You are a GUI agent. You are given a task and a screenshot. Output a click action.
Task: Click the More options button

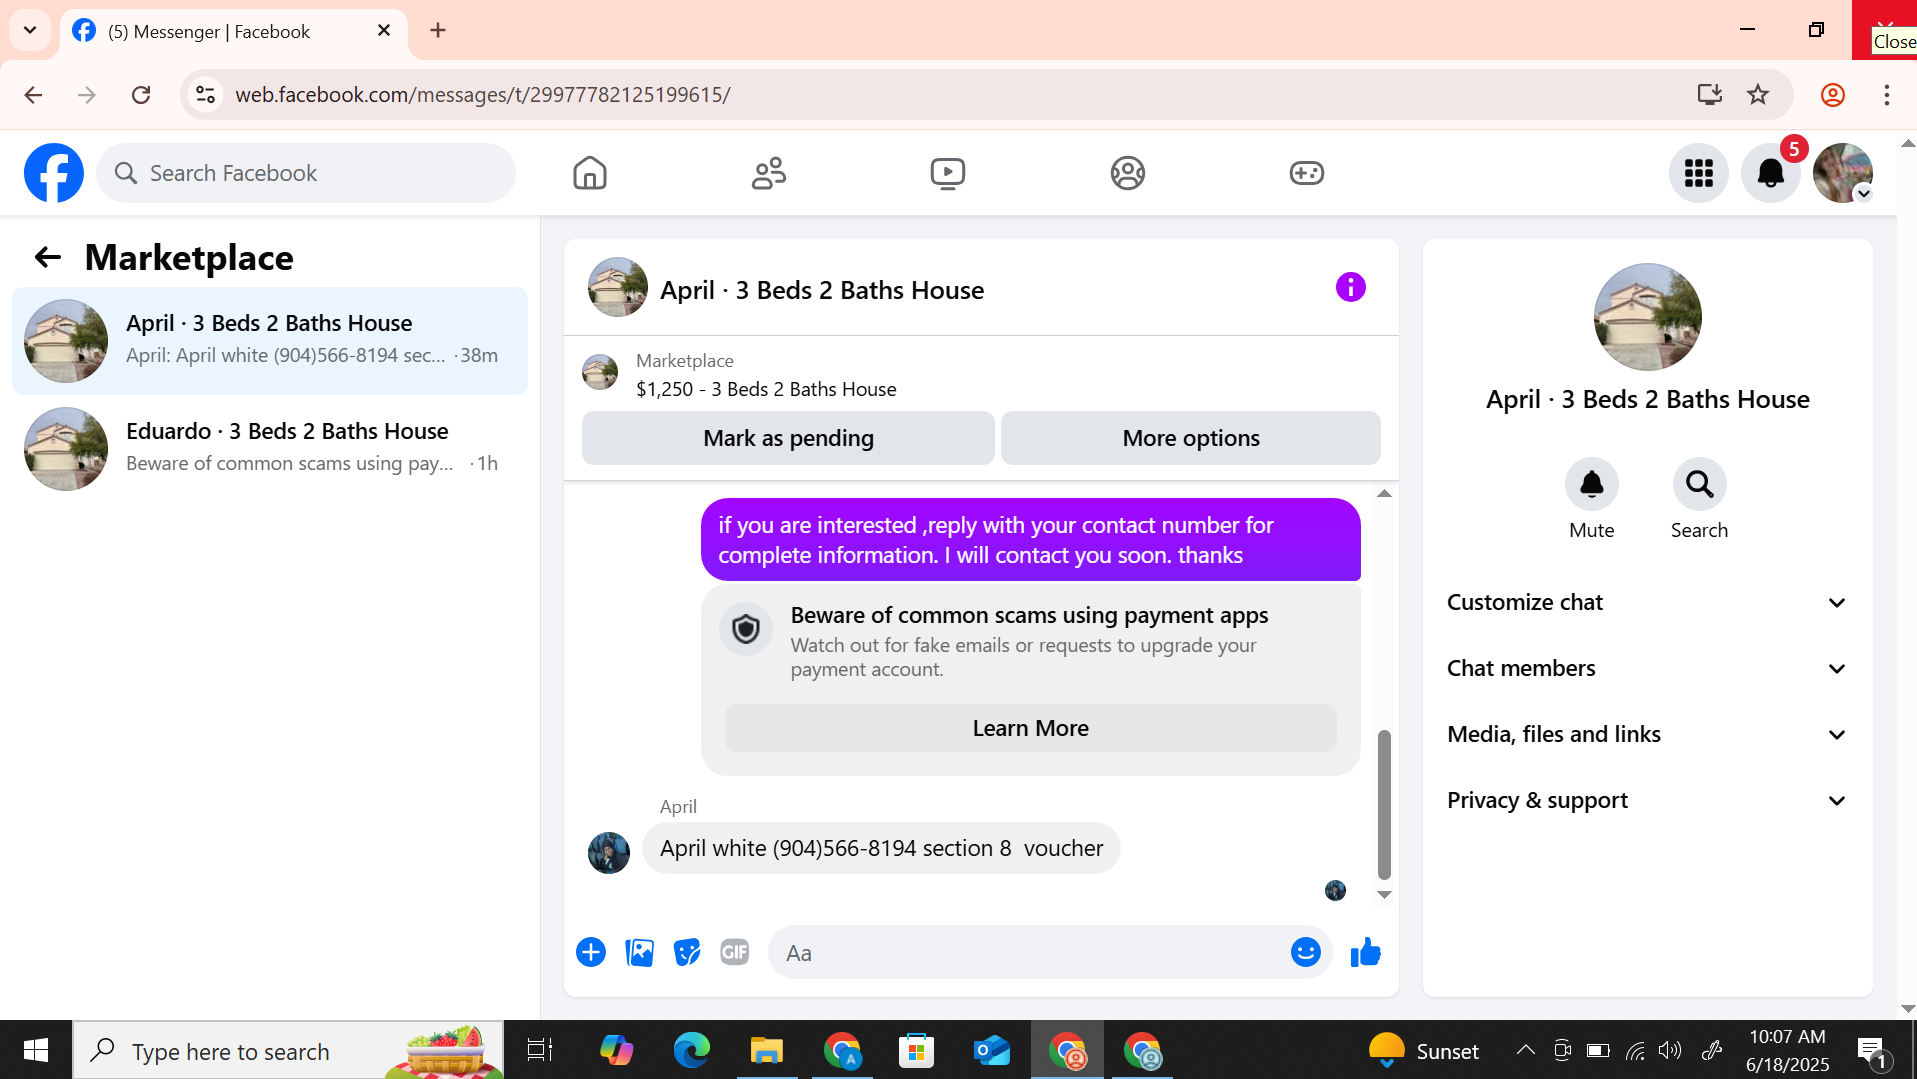pyautogui.click(x=1190, y=438)
